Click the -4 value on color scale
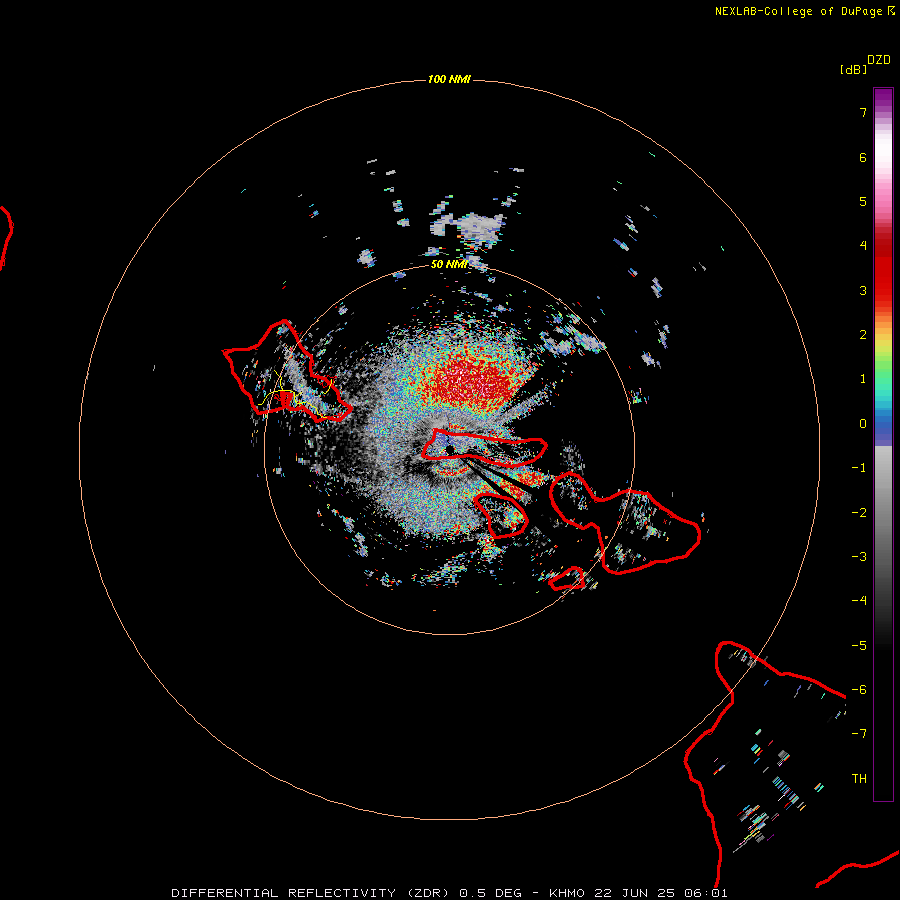The image size is (900, 900). (859, 601)
